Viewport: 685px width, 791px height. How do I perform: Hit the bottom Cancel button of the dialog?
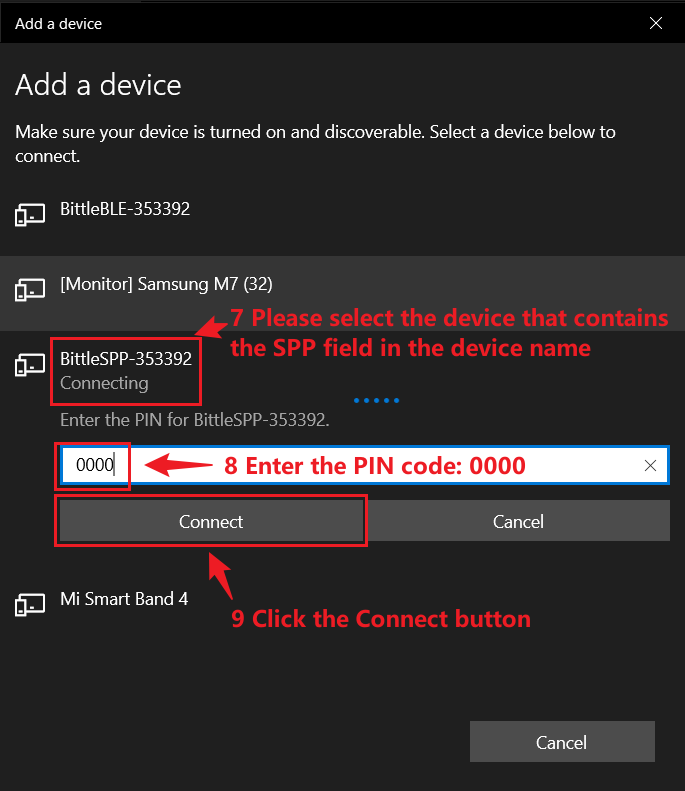(x=561, y=742)
